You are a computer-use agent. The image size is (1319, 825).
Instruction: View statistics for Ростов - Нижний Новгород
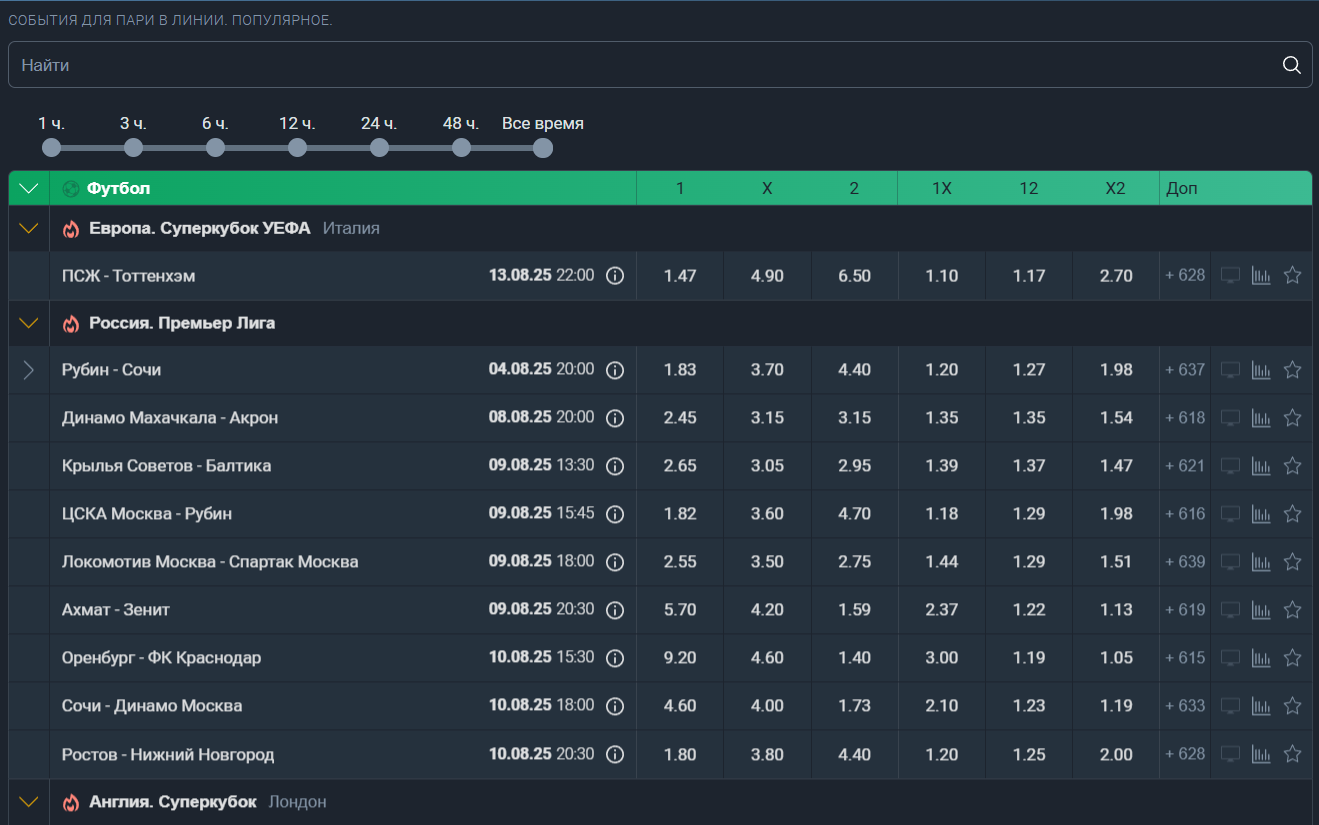[1261, 754]
